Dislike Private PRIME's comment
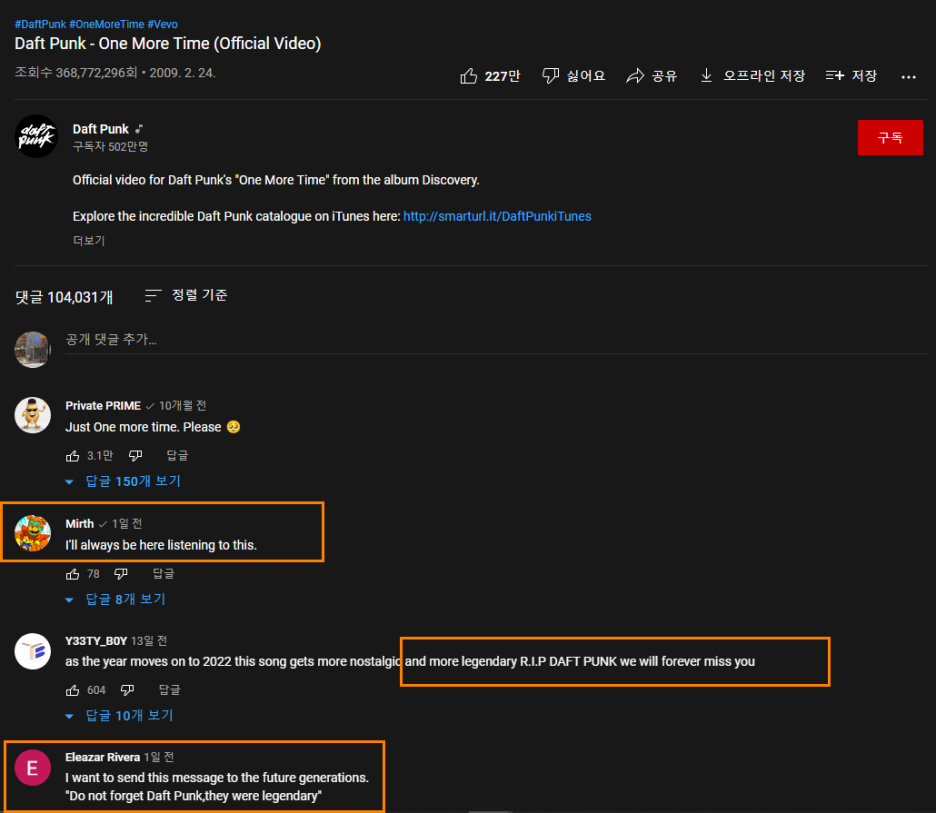This screenshot has height=813, width=936. tap(136, 456)
